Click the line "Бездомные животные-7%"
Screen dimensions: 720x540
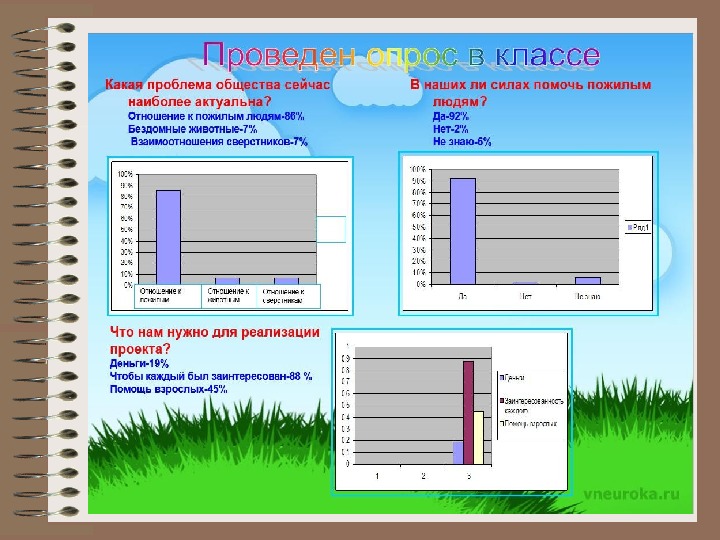(192, 129)
